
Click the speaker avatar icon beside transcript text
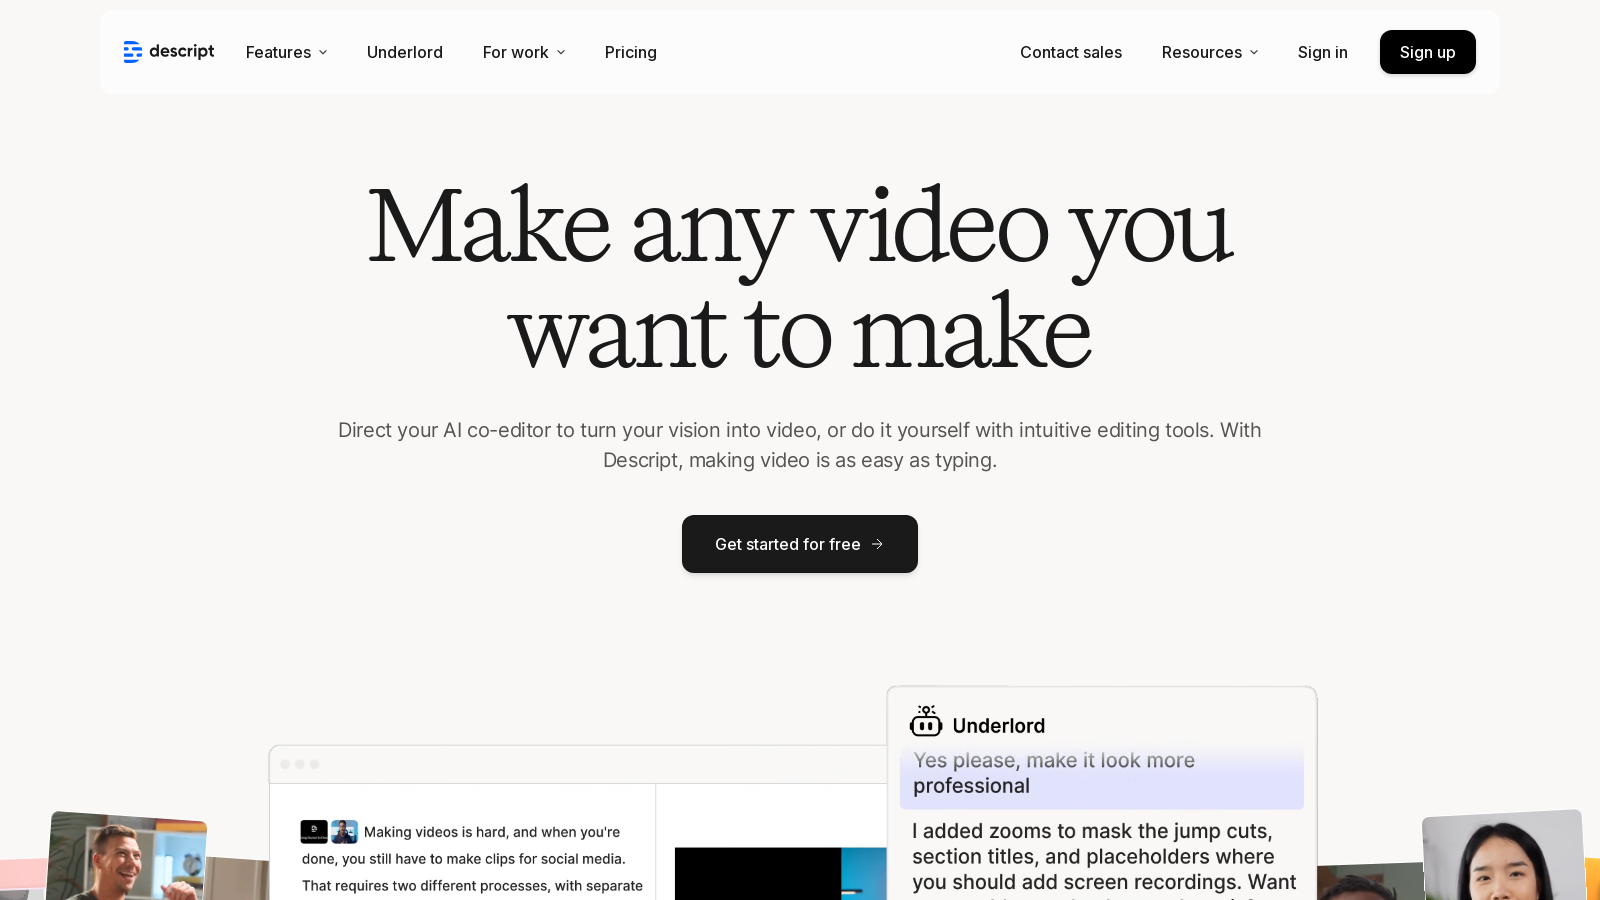345,831
